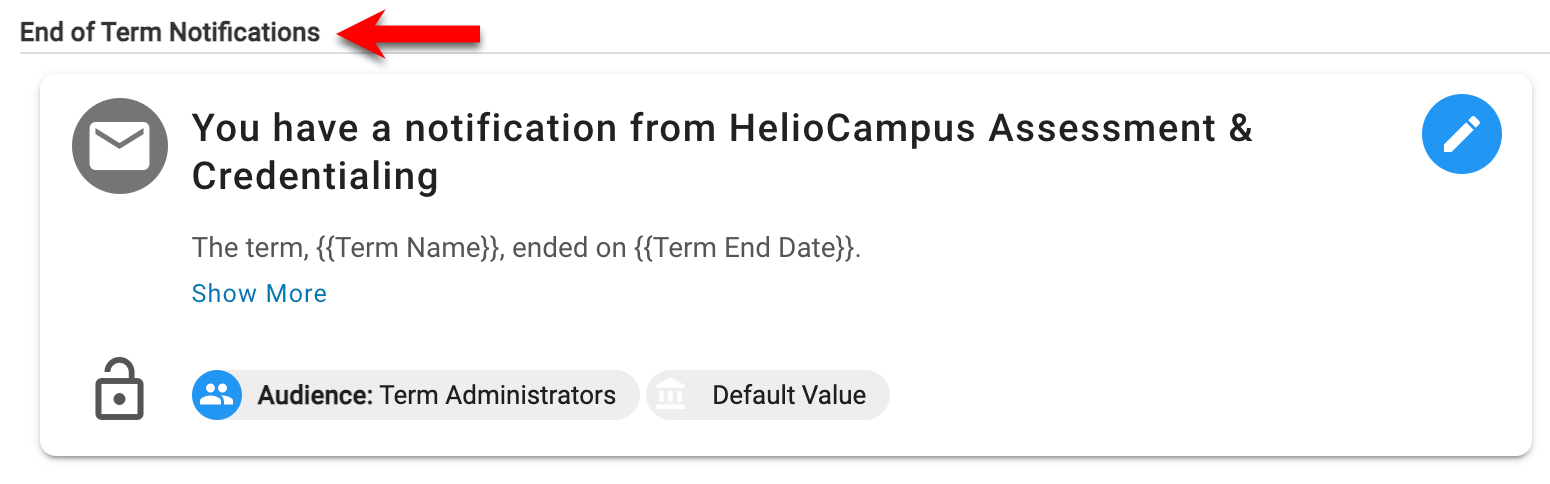Image resolution: width=1550 pixels, height=484 pixels.
Task: Click the Term Administrators label text
Action: (498, 395)
